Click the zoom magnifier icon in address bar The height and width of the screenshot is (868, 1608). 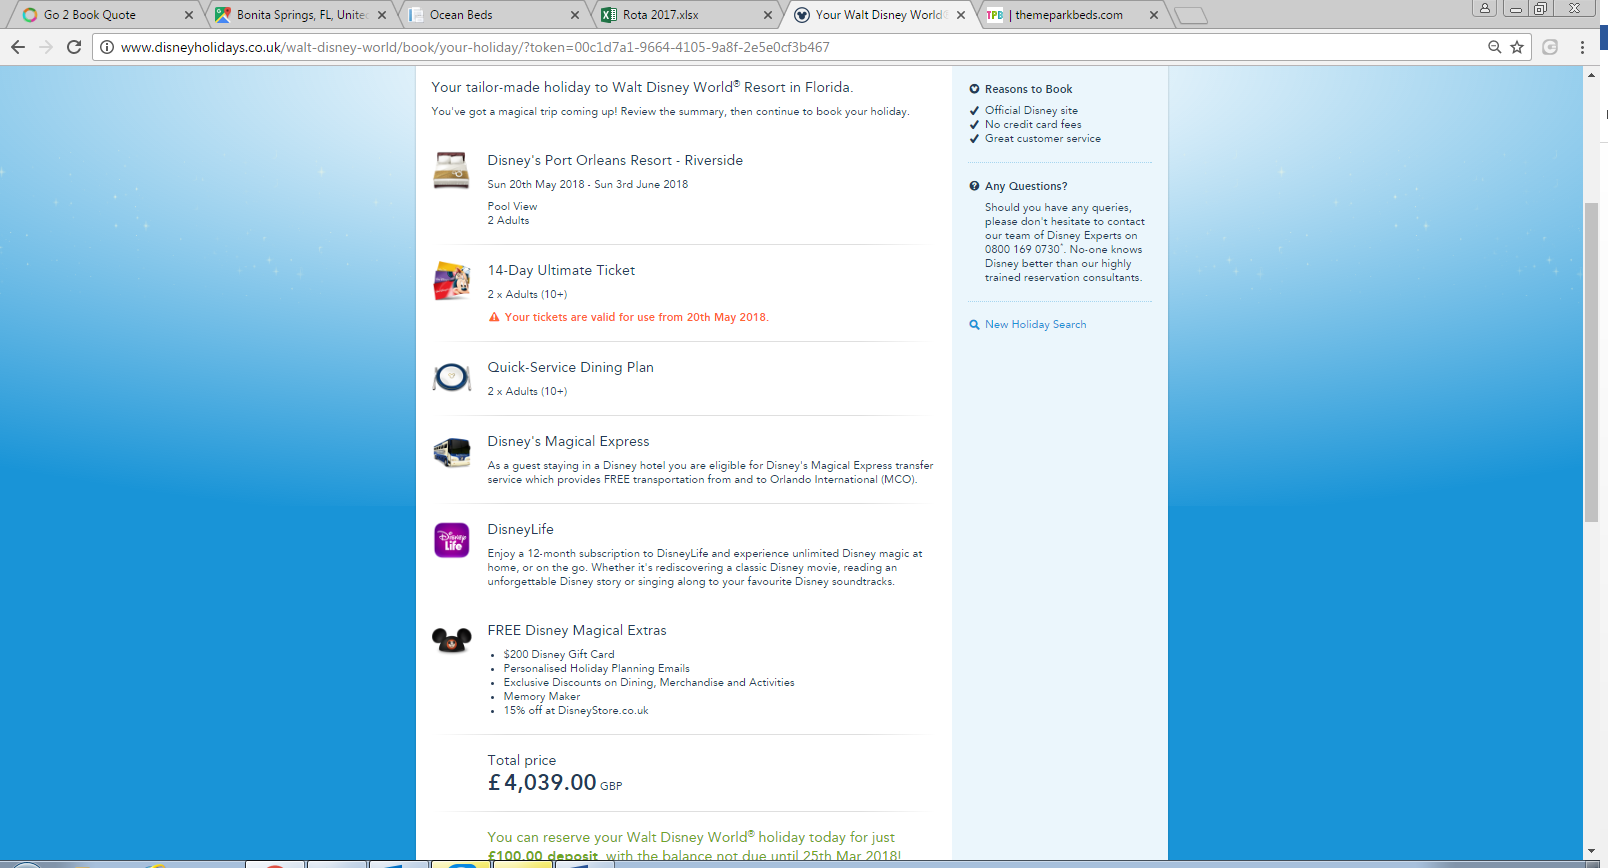1494,47
